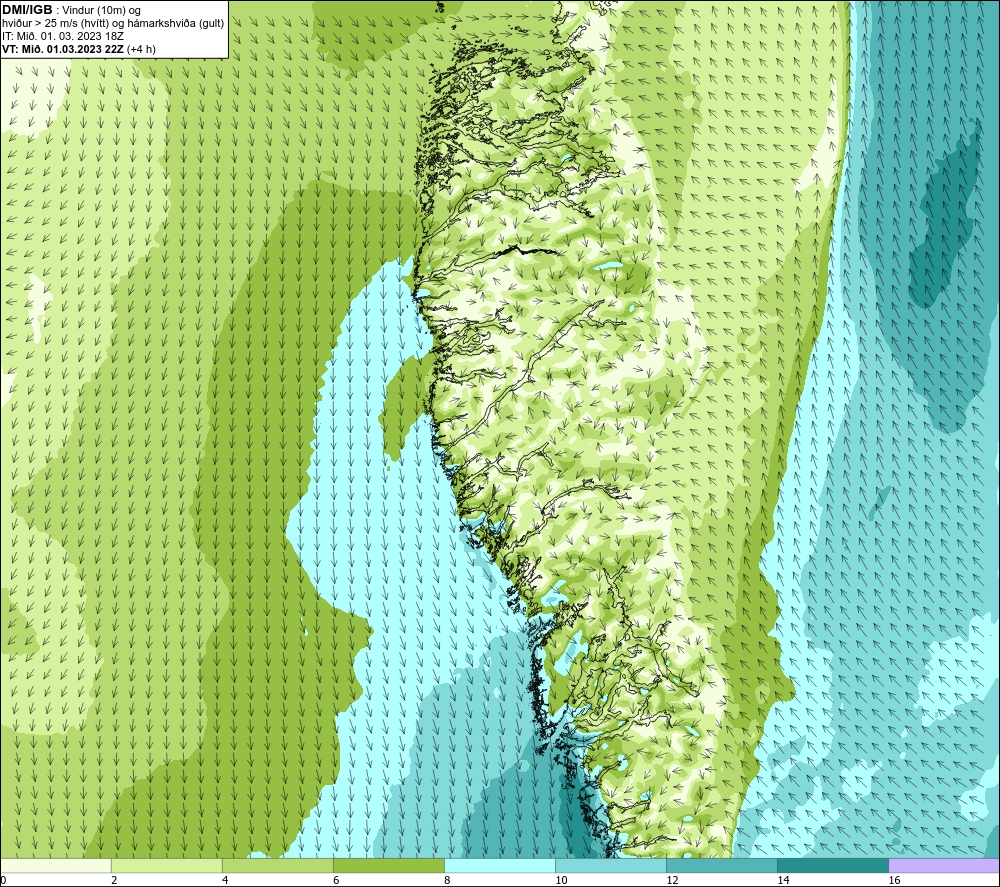The width and height of the screenshot is (1000, 887).
Task: Click the valid time line 'VT: Mið. 01.03.2023 22Z'
Action: coord(61,49)
